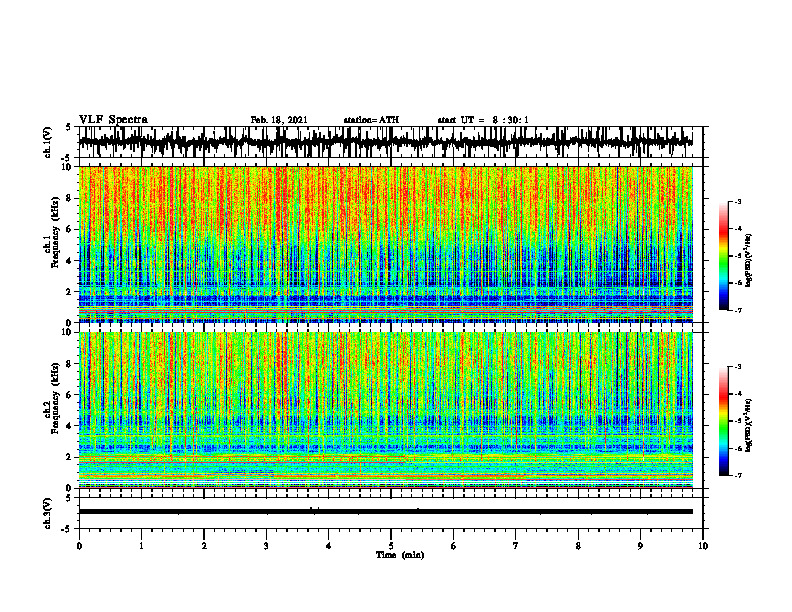Click the "start UT = 8:30:1" header text
The height and width of the screenshot is (612, 792).
(x=483, y=120)
